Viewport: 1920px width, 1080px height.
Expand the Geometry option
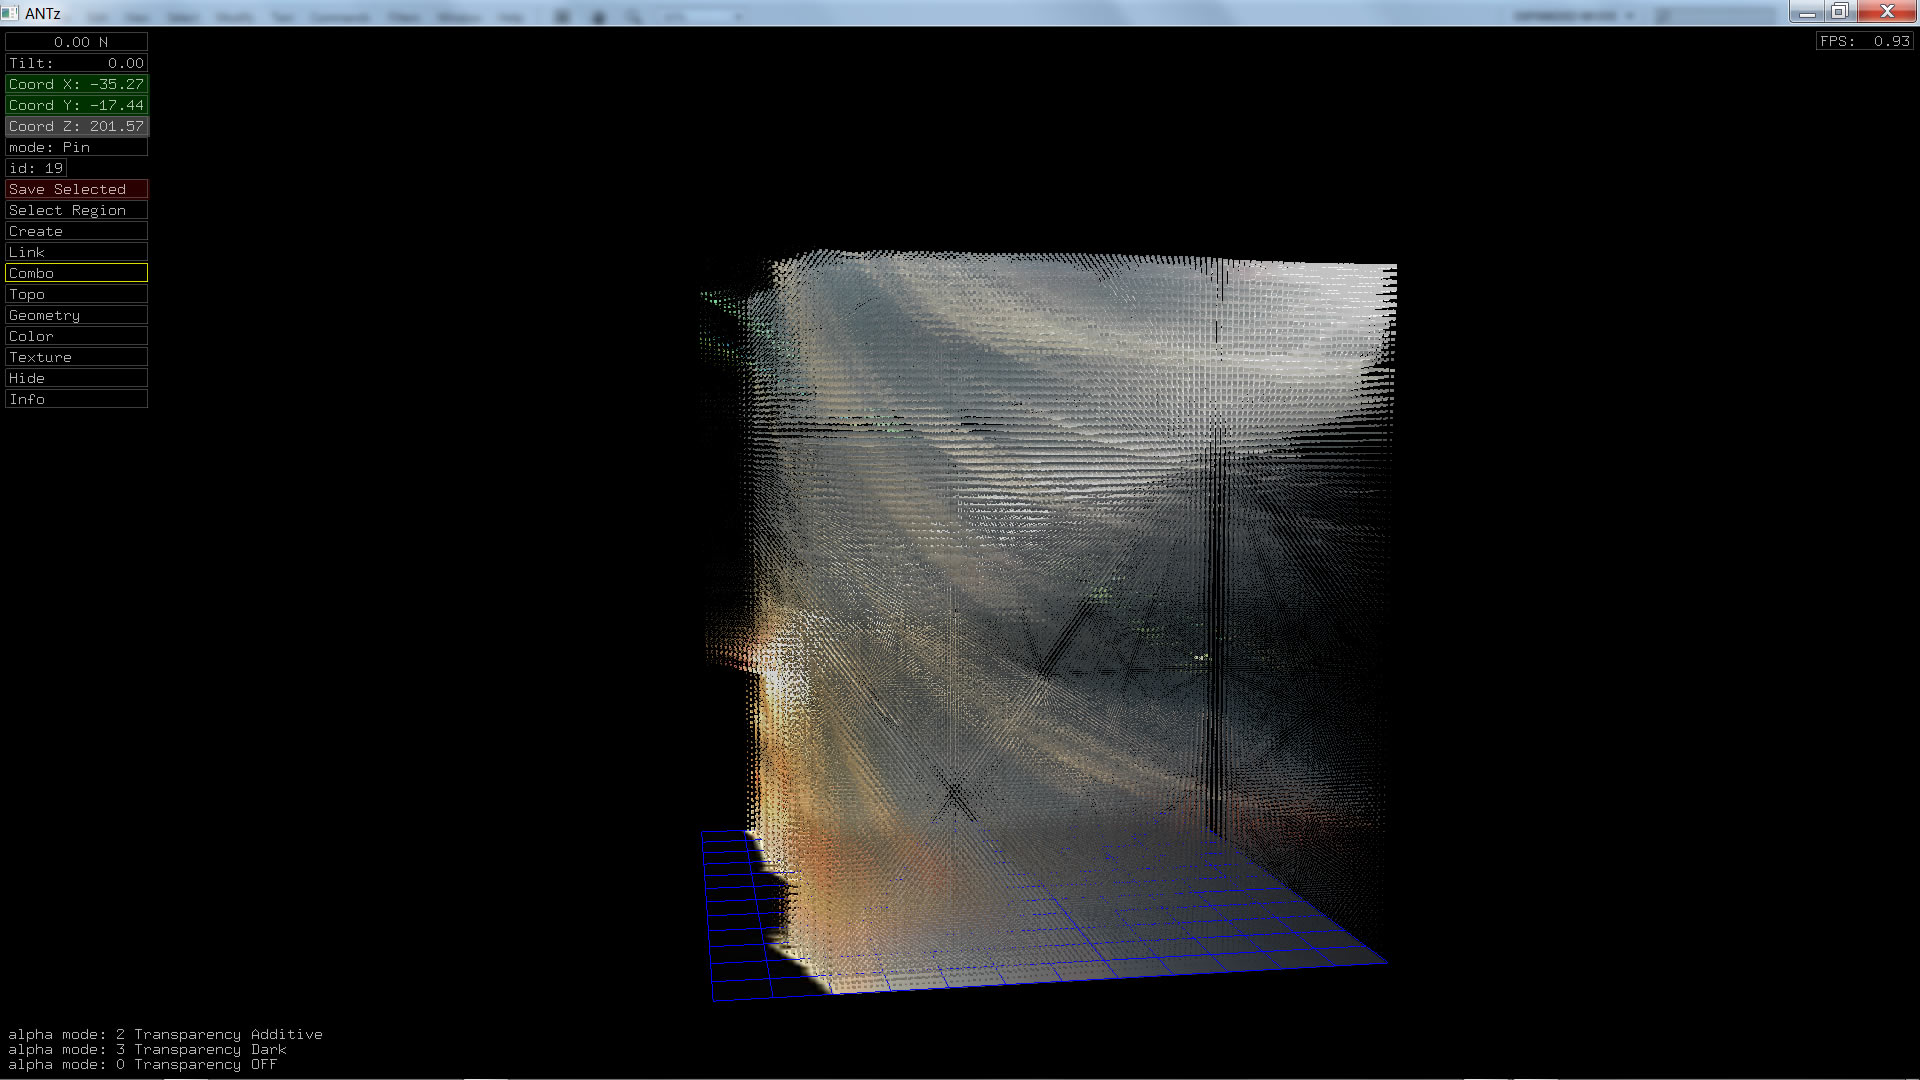pos(76,315)
